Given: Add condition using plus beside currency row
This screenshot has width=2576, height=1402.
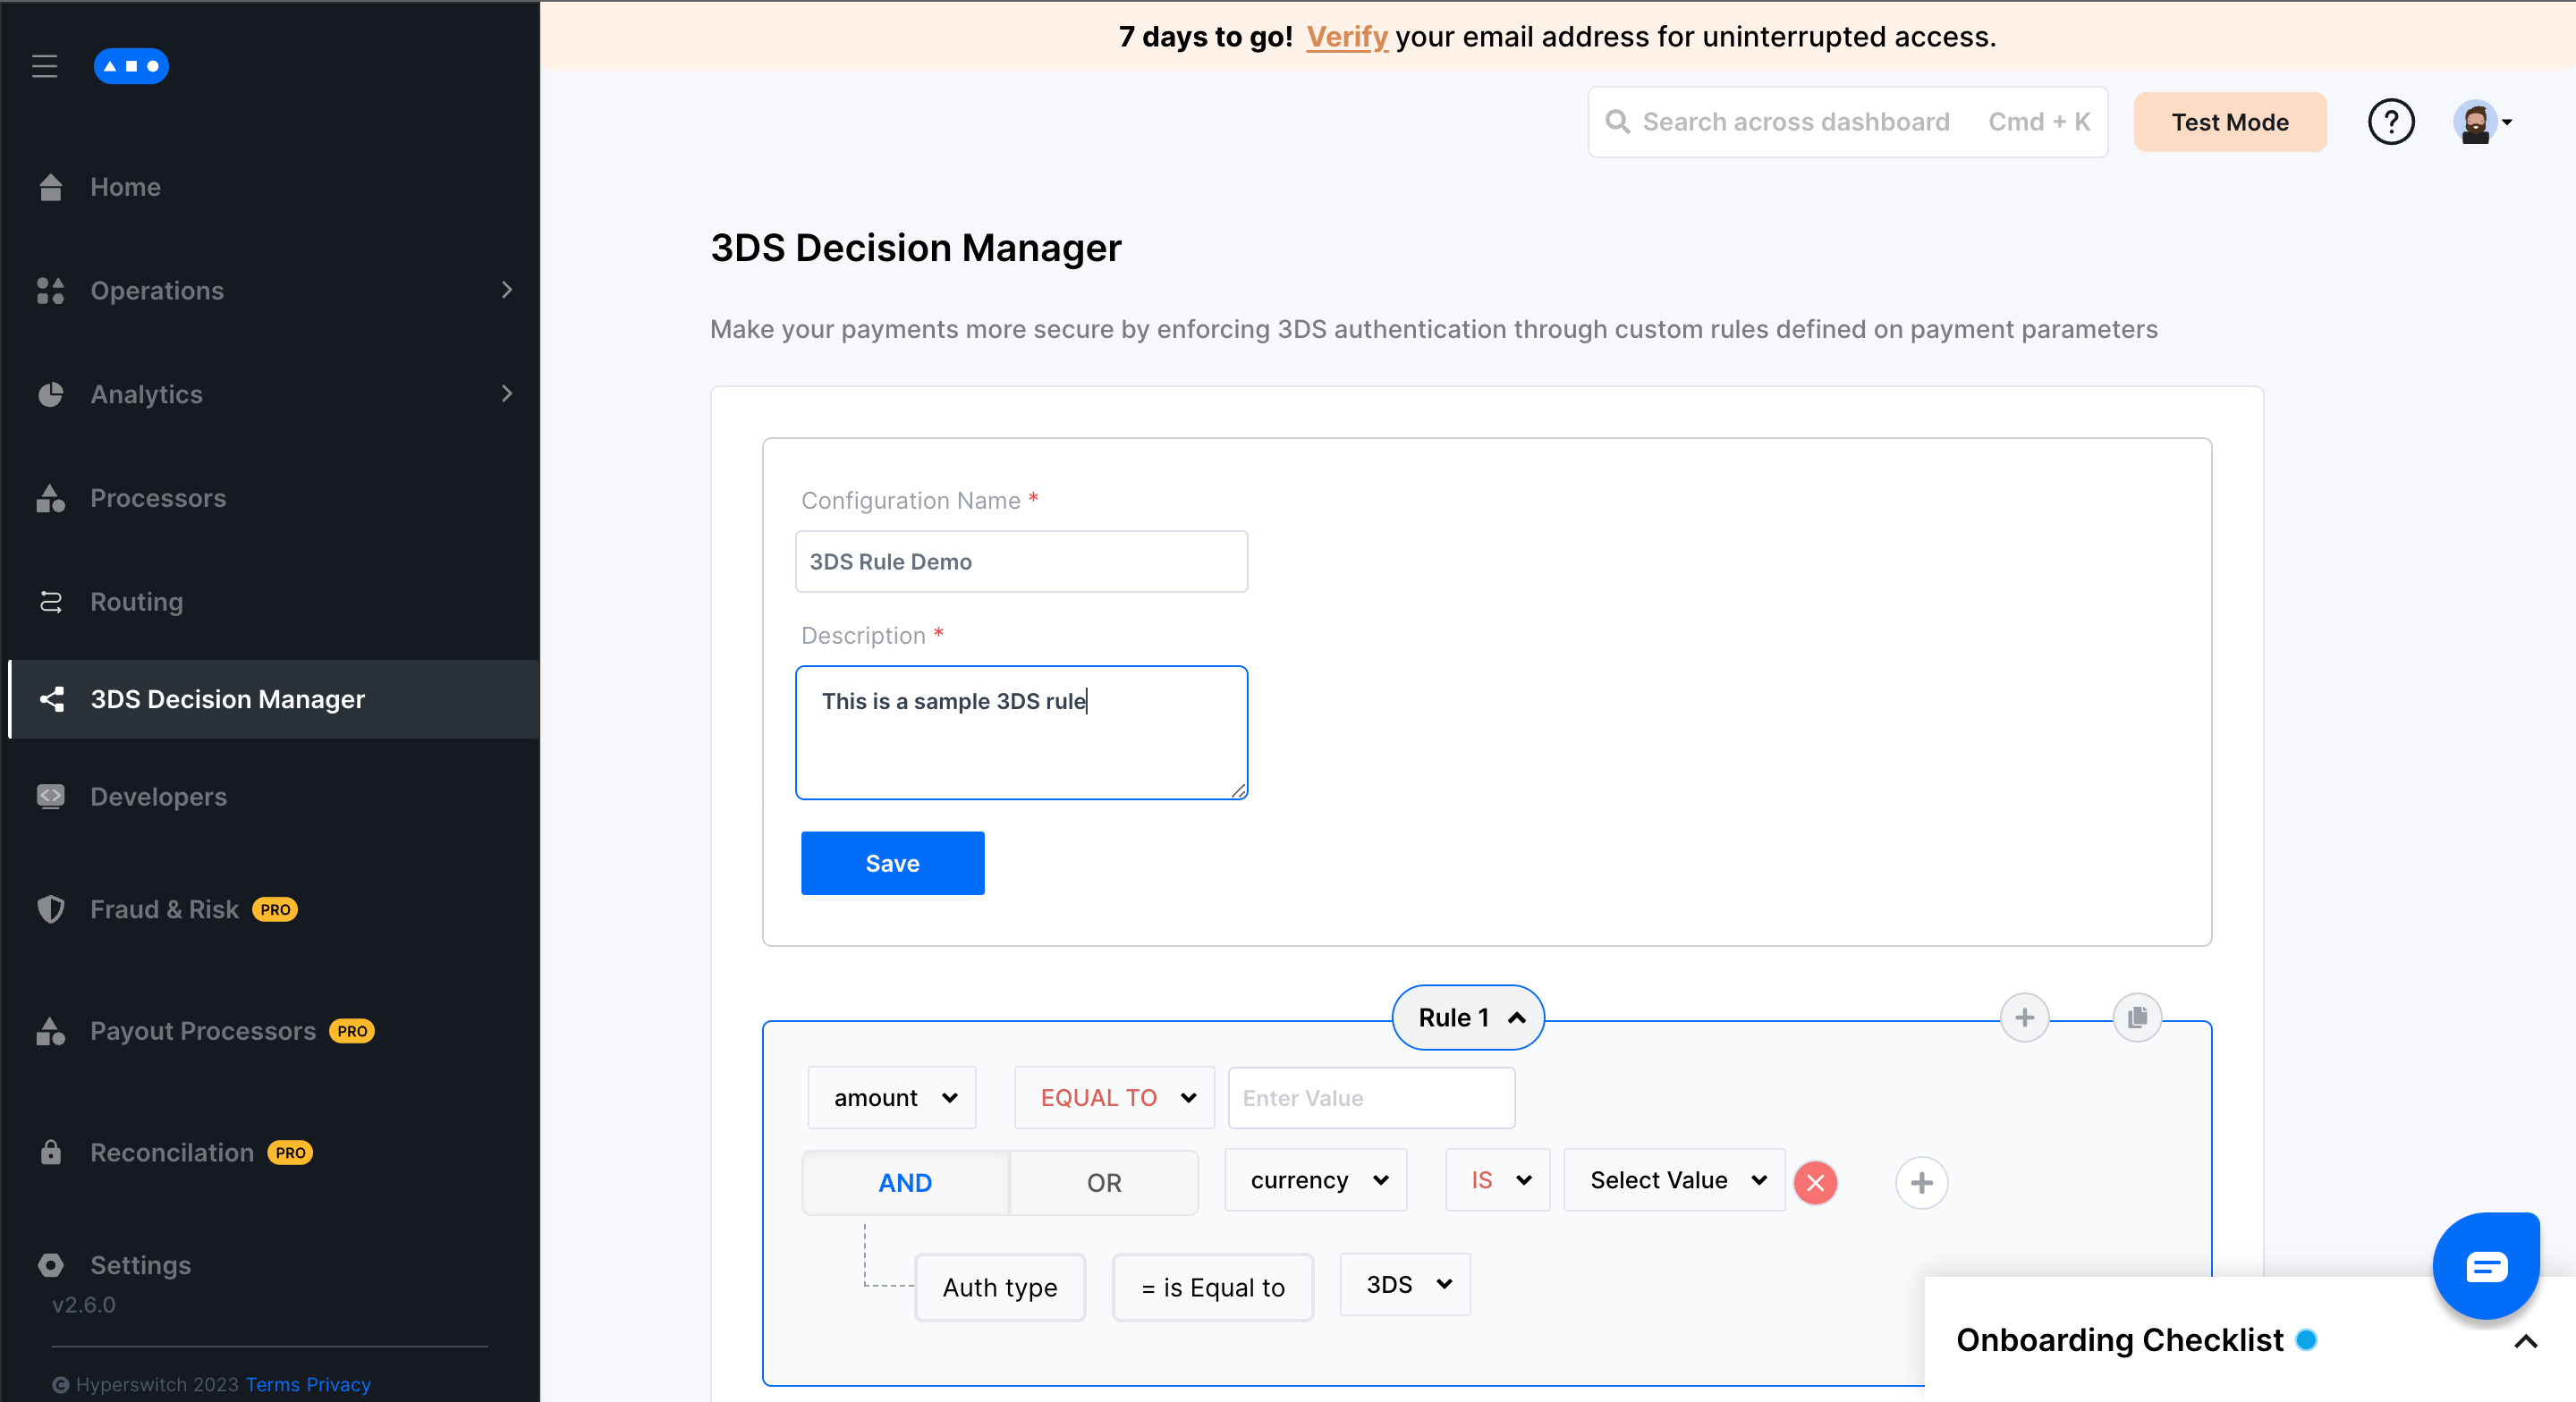Looking at the screenshot, I should point(1921,1182).
